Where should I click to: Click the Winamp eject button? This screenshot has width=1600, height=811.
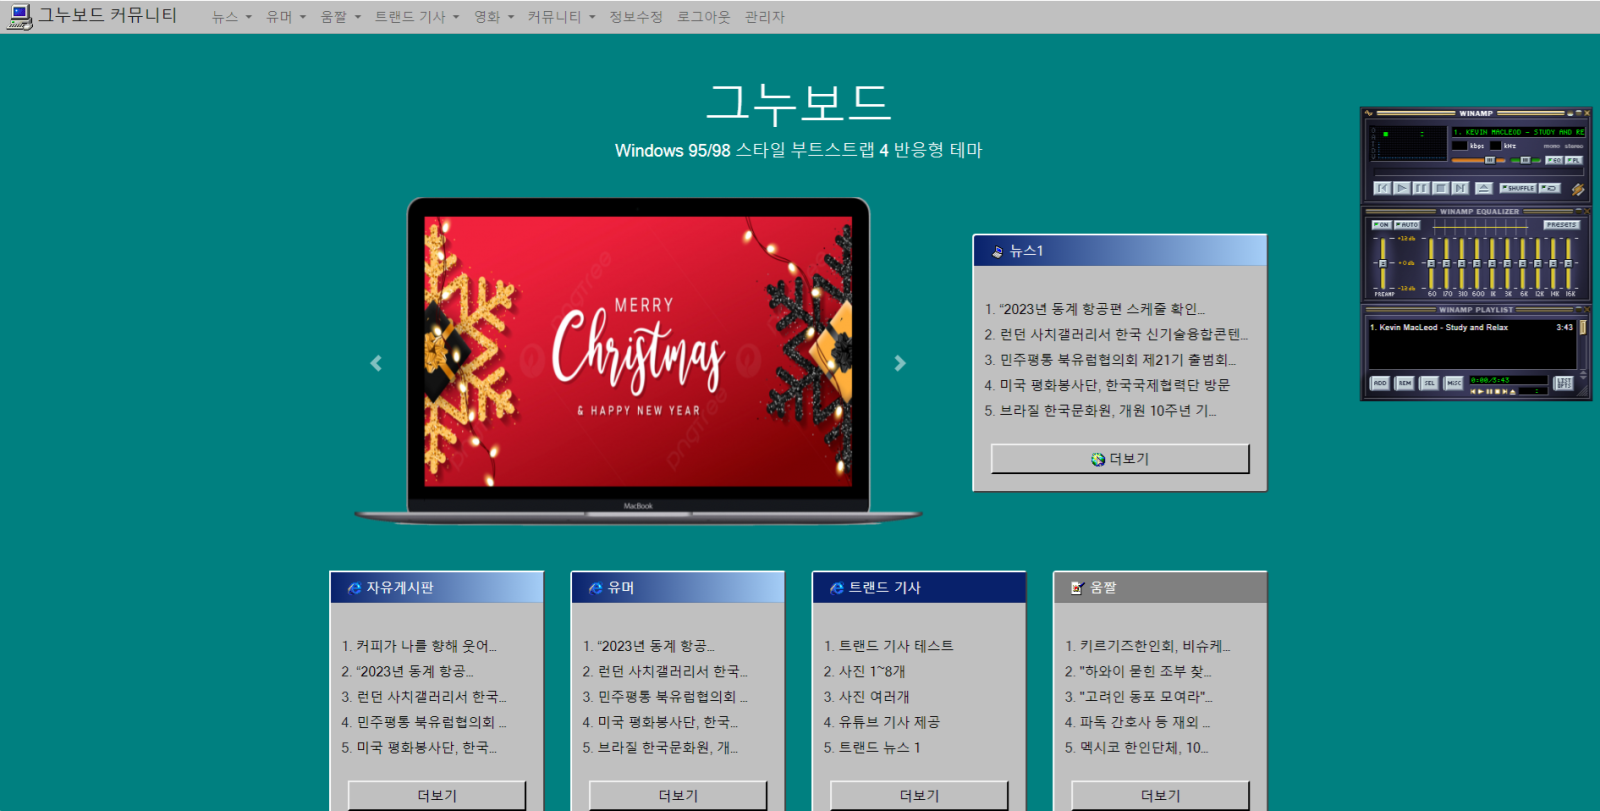click(x=1484, y=188)
